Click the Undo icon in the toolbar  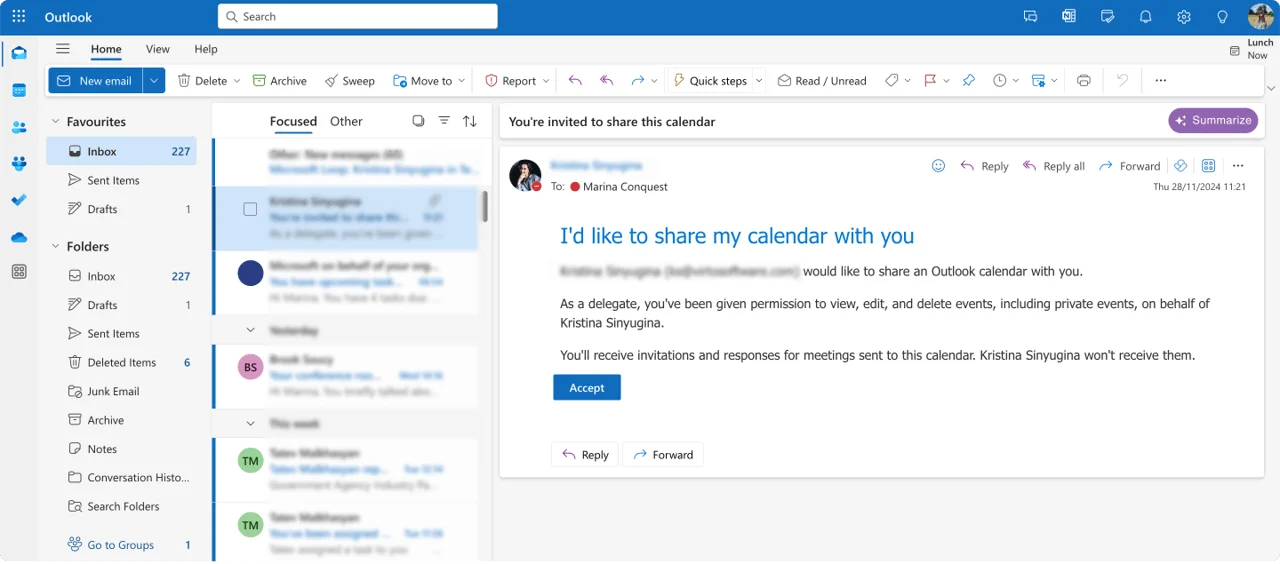(1123, 81)
